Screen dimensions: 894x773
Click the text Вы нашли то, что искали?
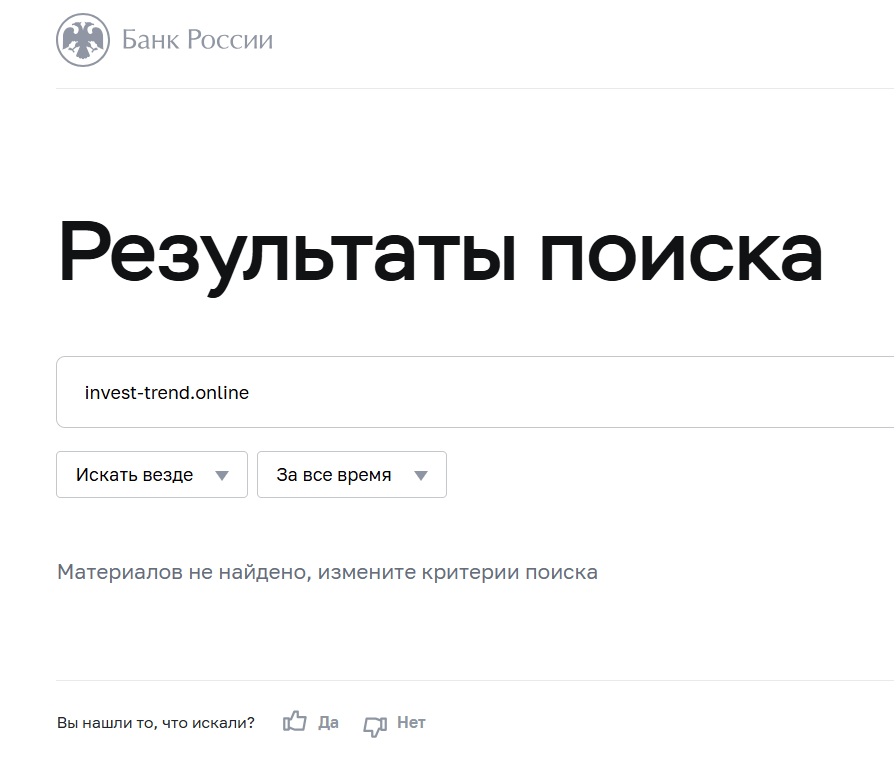(x=157, y=721)
